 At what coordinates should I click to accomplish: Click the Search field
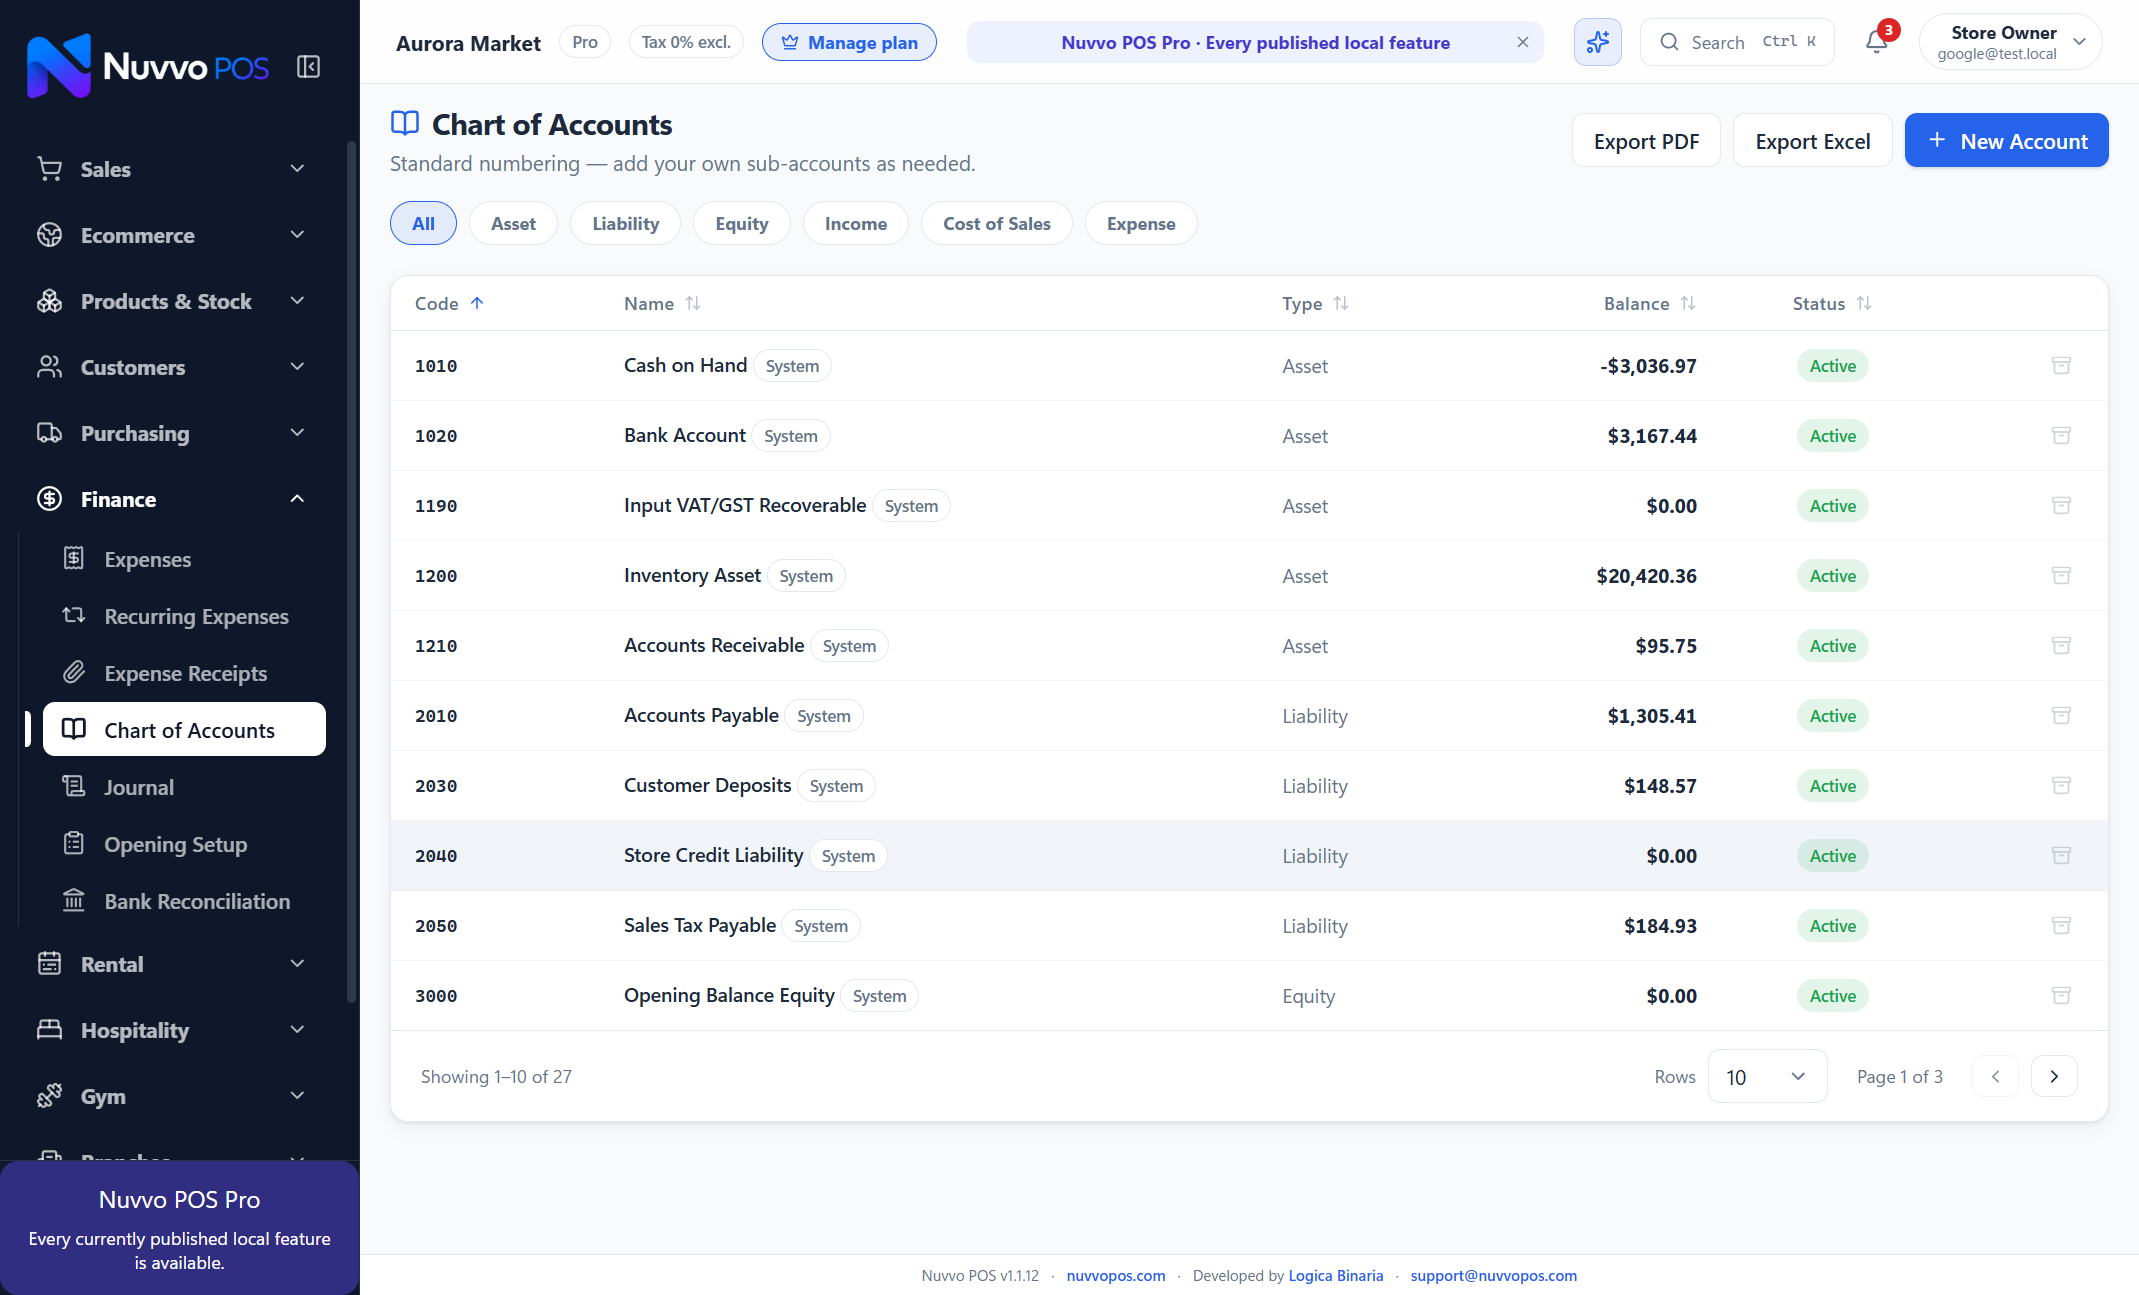pos(1737,42)
